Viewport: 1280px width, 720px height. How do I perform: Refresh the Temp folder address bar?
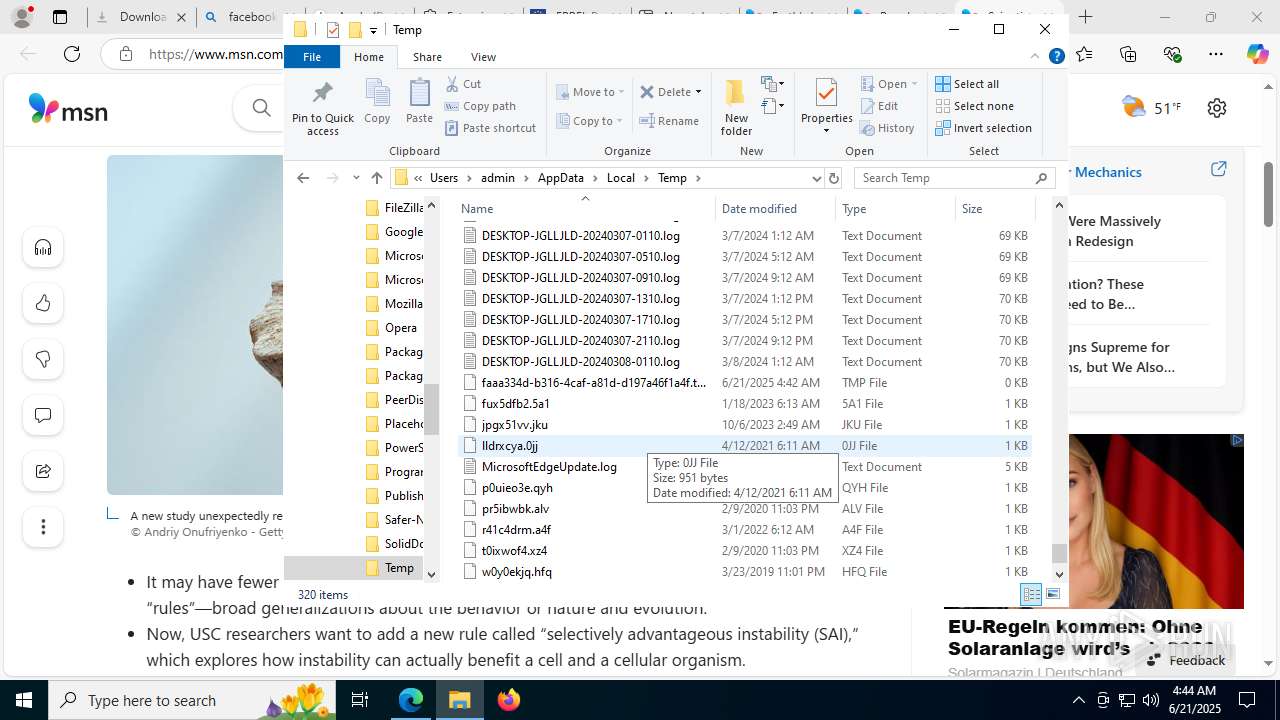tap(834, 178)
